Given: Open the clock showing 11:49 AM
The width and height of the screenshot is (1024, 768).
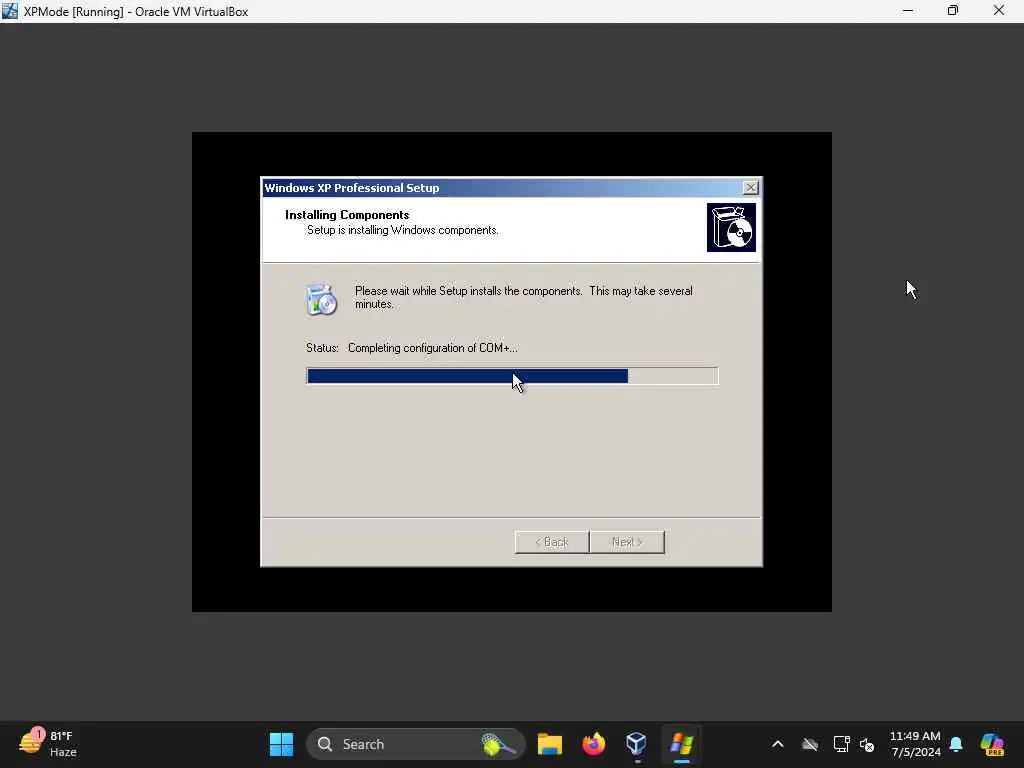Looking at the screenshot, I should 915,744.
